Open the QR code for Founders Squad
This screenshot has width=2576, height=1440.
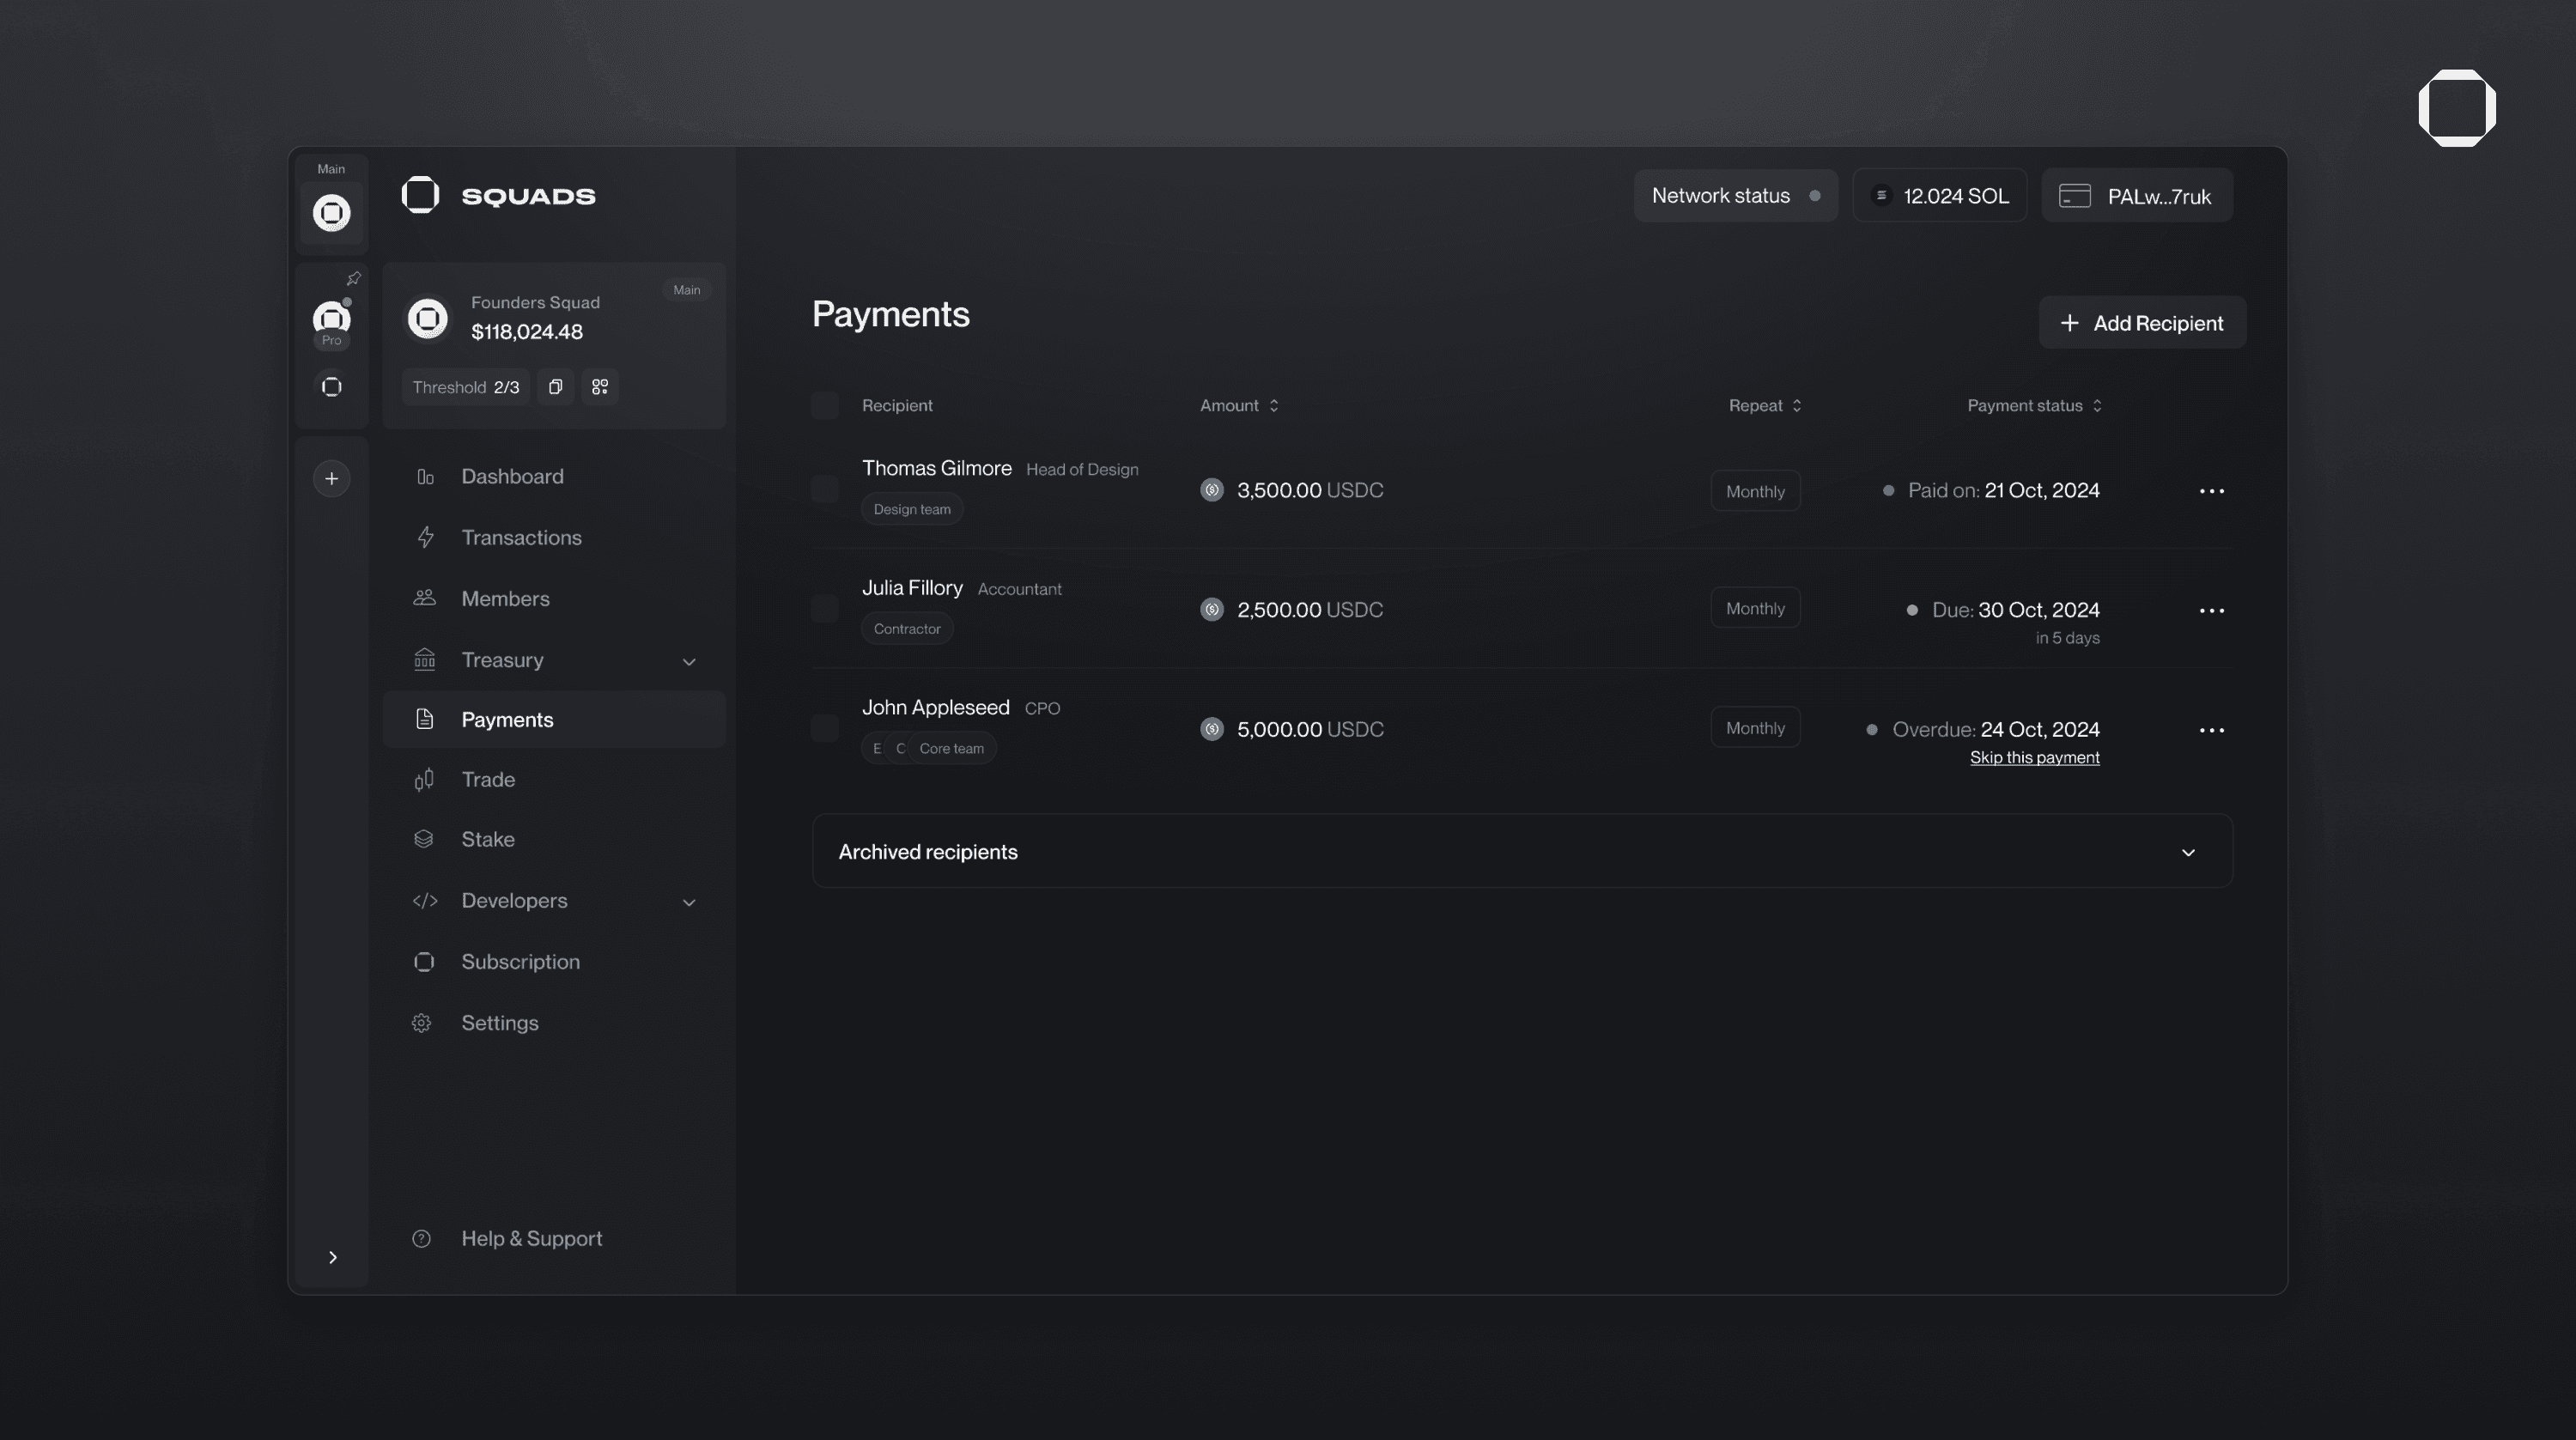(600, 386)
